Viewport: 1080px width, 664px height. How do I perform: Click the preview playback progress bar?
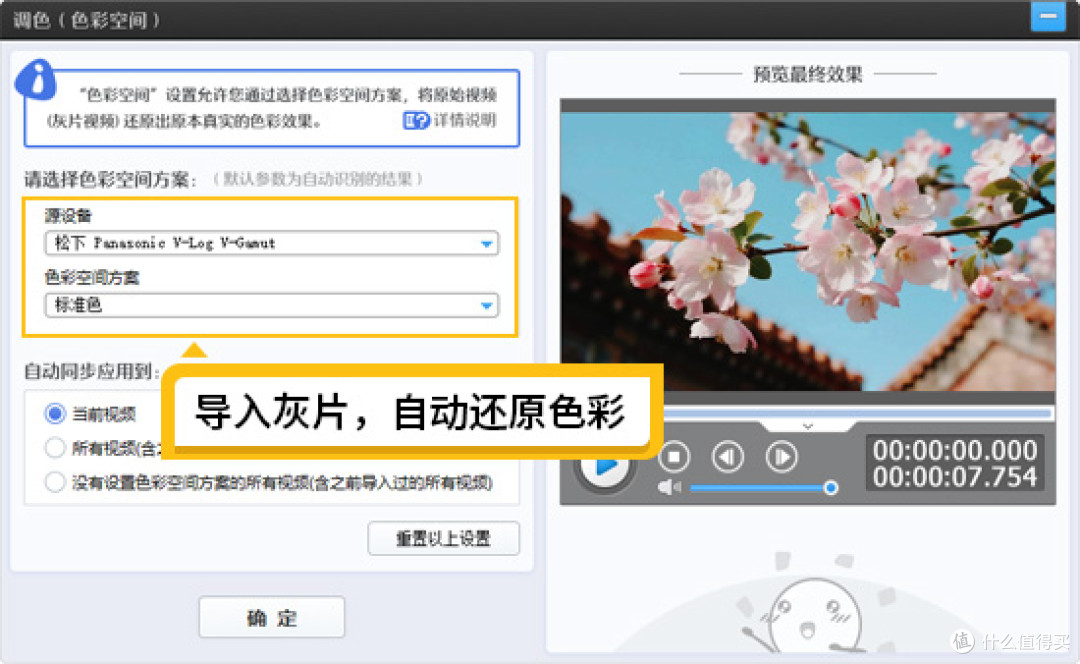pyautogui.click(x=858, y=413)
